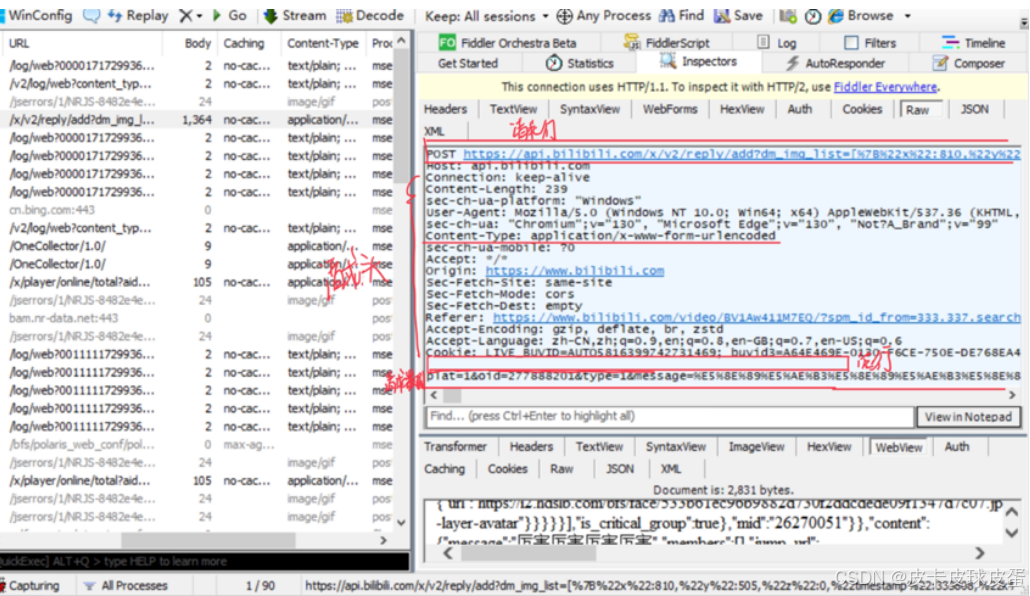Open the Remove sessions dropdown arrow

(x=199, y=16)
